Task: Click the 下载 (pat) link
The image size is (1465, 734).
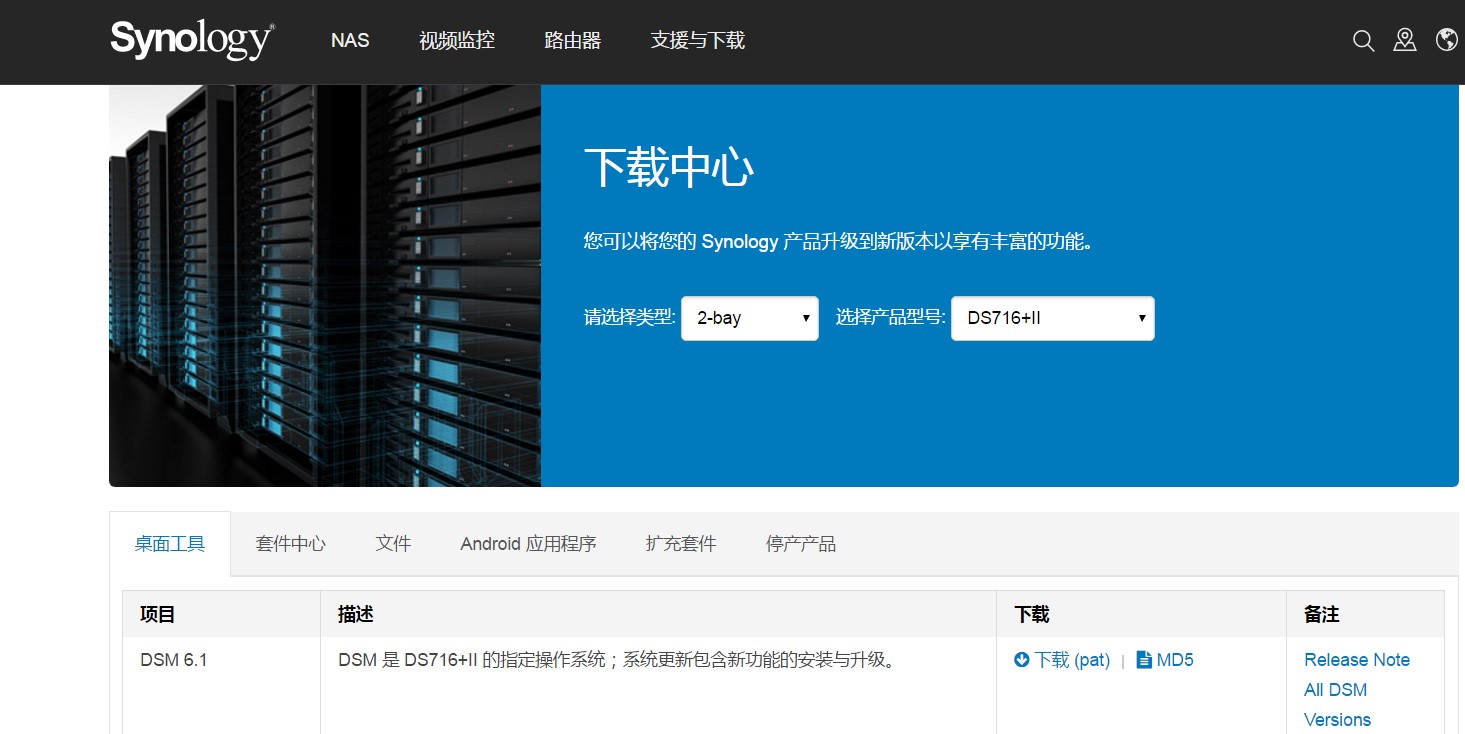Action: (1072, 660)
